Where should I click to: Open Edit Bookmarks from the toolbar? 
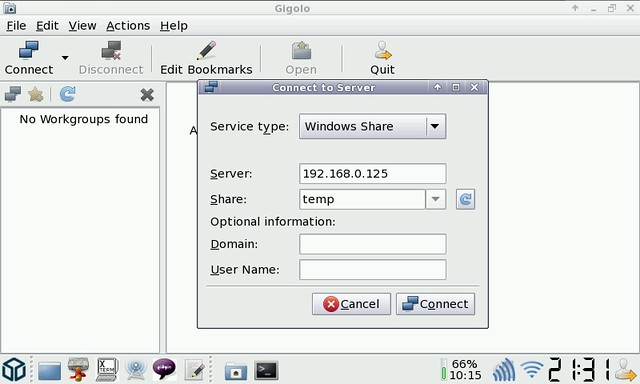[x=206, y=58]
